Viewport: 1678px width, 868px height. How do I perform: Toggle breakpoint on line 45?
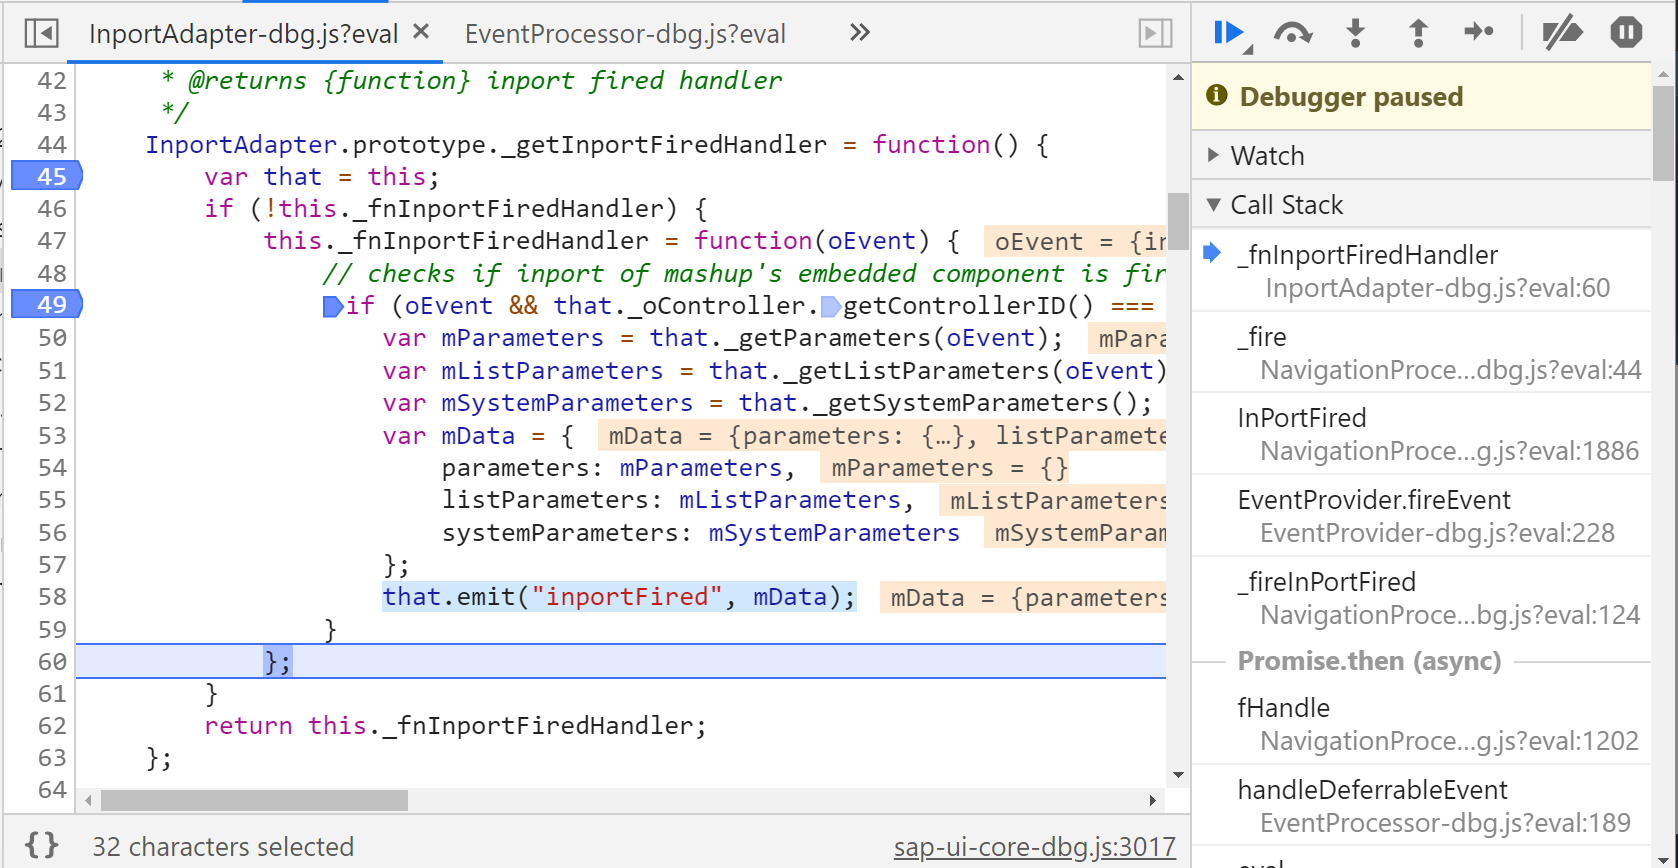[47, 176]
